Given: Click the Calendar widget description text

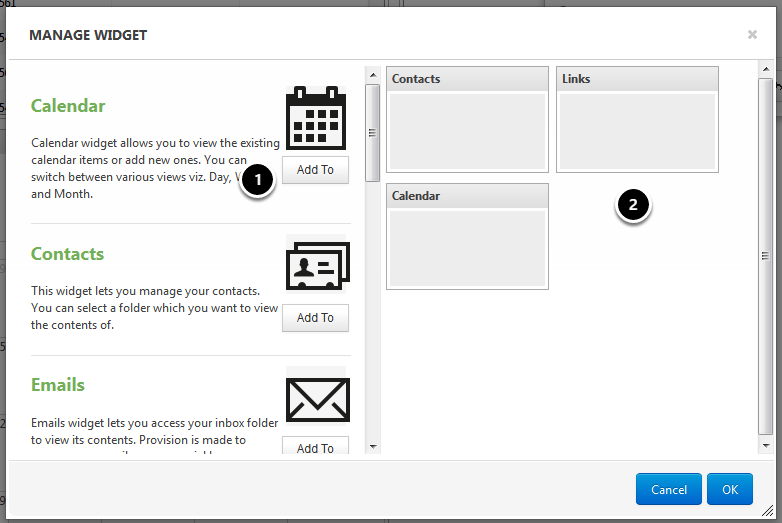Looking at the screenshot, I should coord(155,169).
